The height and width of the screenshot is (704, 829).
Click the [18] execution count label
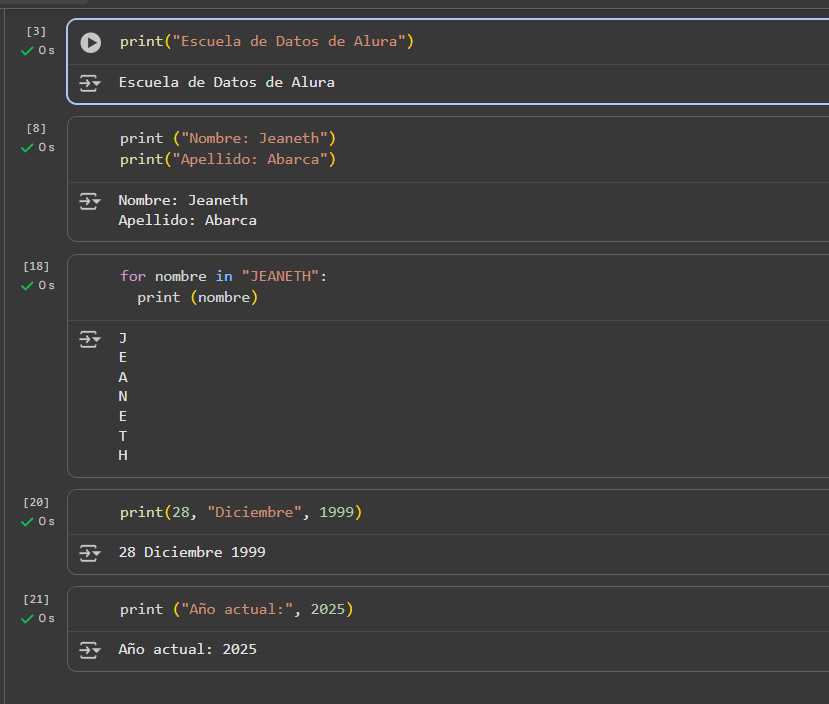[x=37, y=267]
